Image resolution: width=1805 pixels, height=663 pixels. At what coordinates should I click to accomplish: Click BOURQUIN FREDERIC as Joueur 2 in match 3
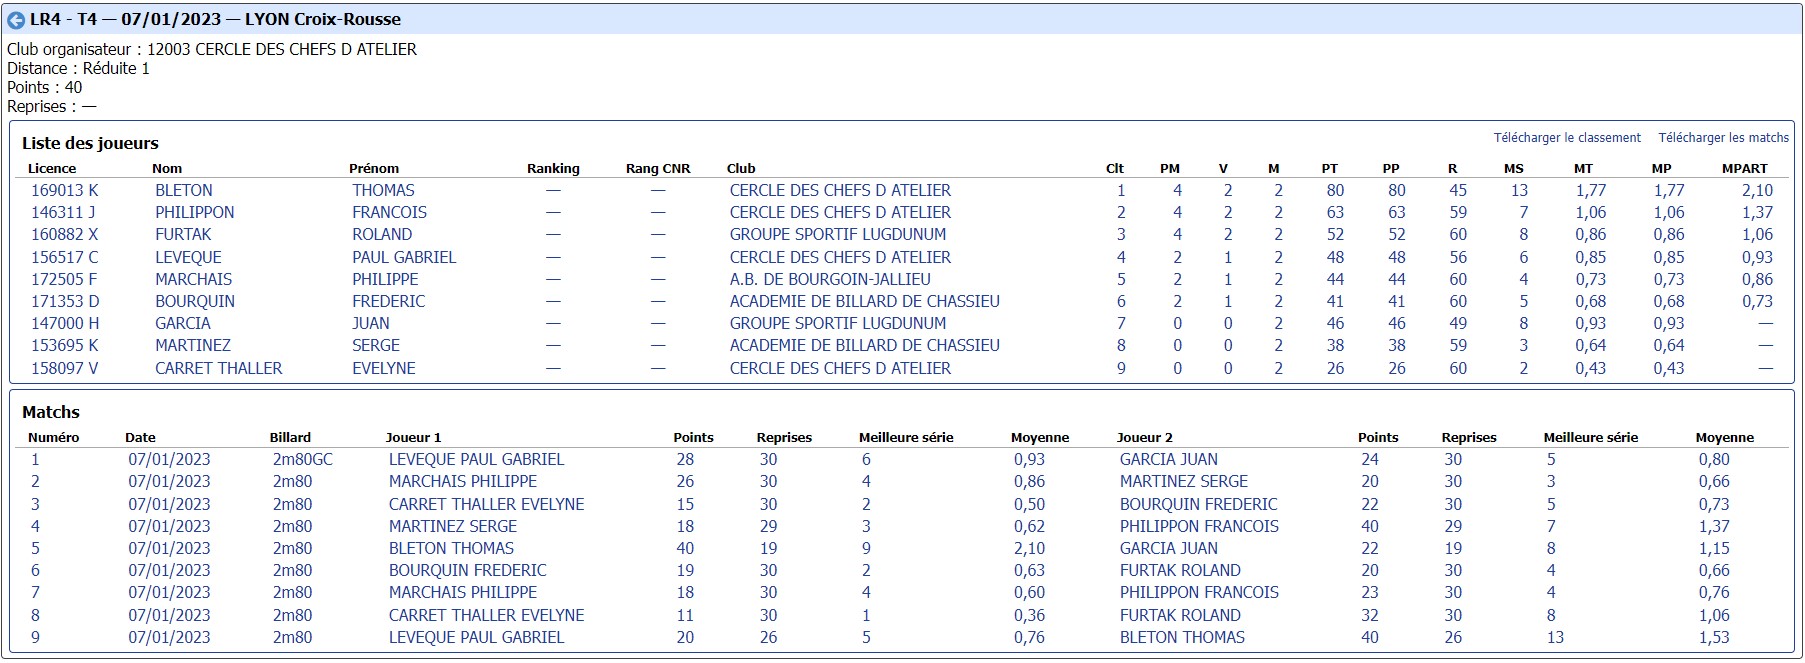click(x=1199, y=504)
